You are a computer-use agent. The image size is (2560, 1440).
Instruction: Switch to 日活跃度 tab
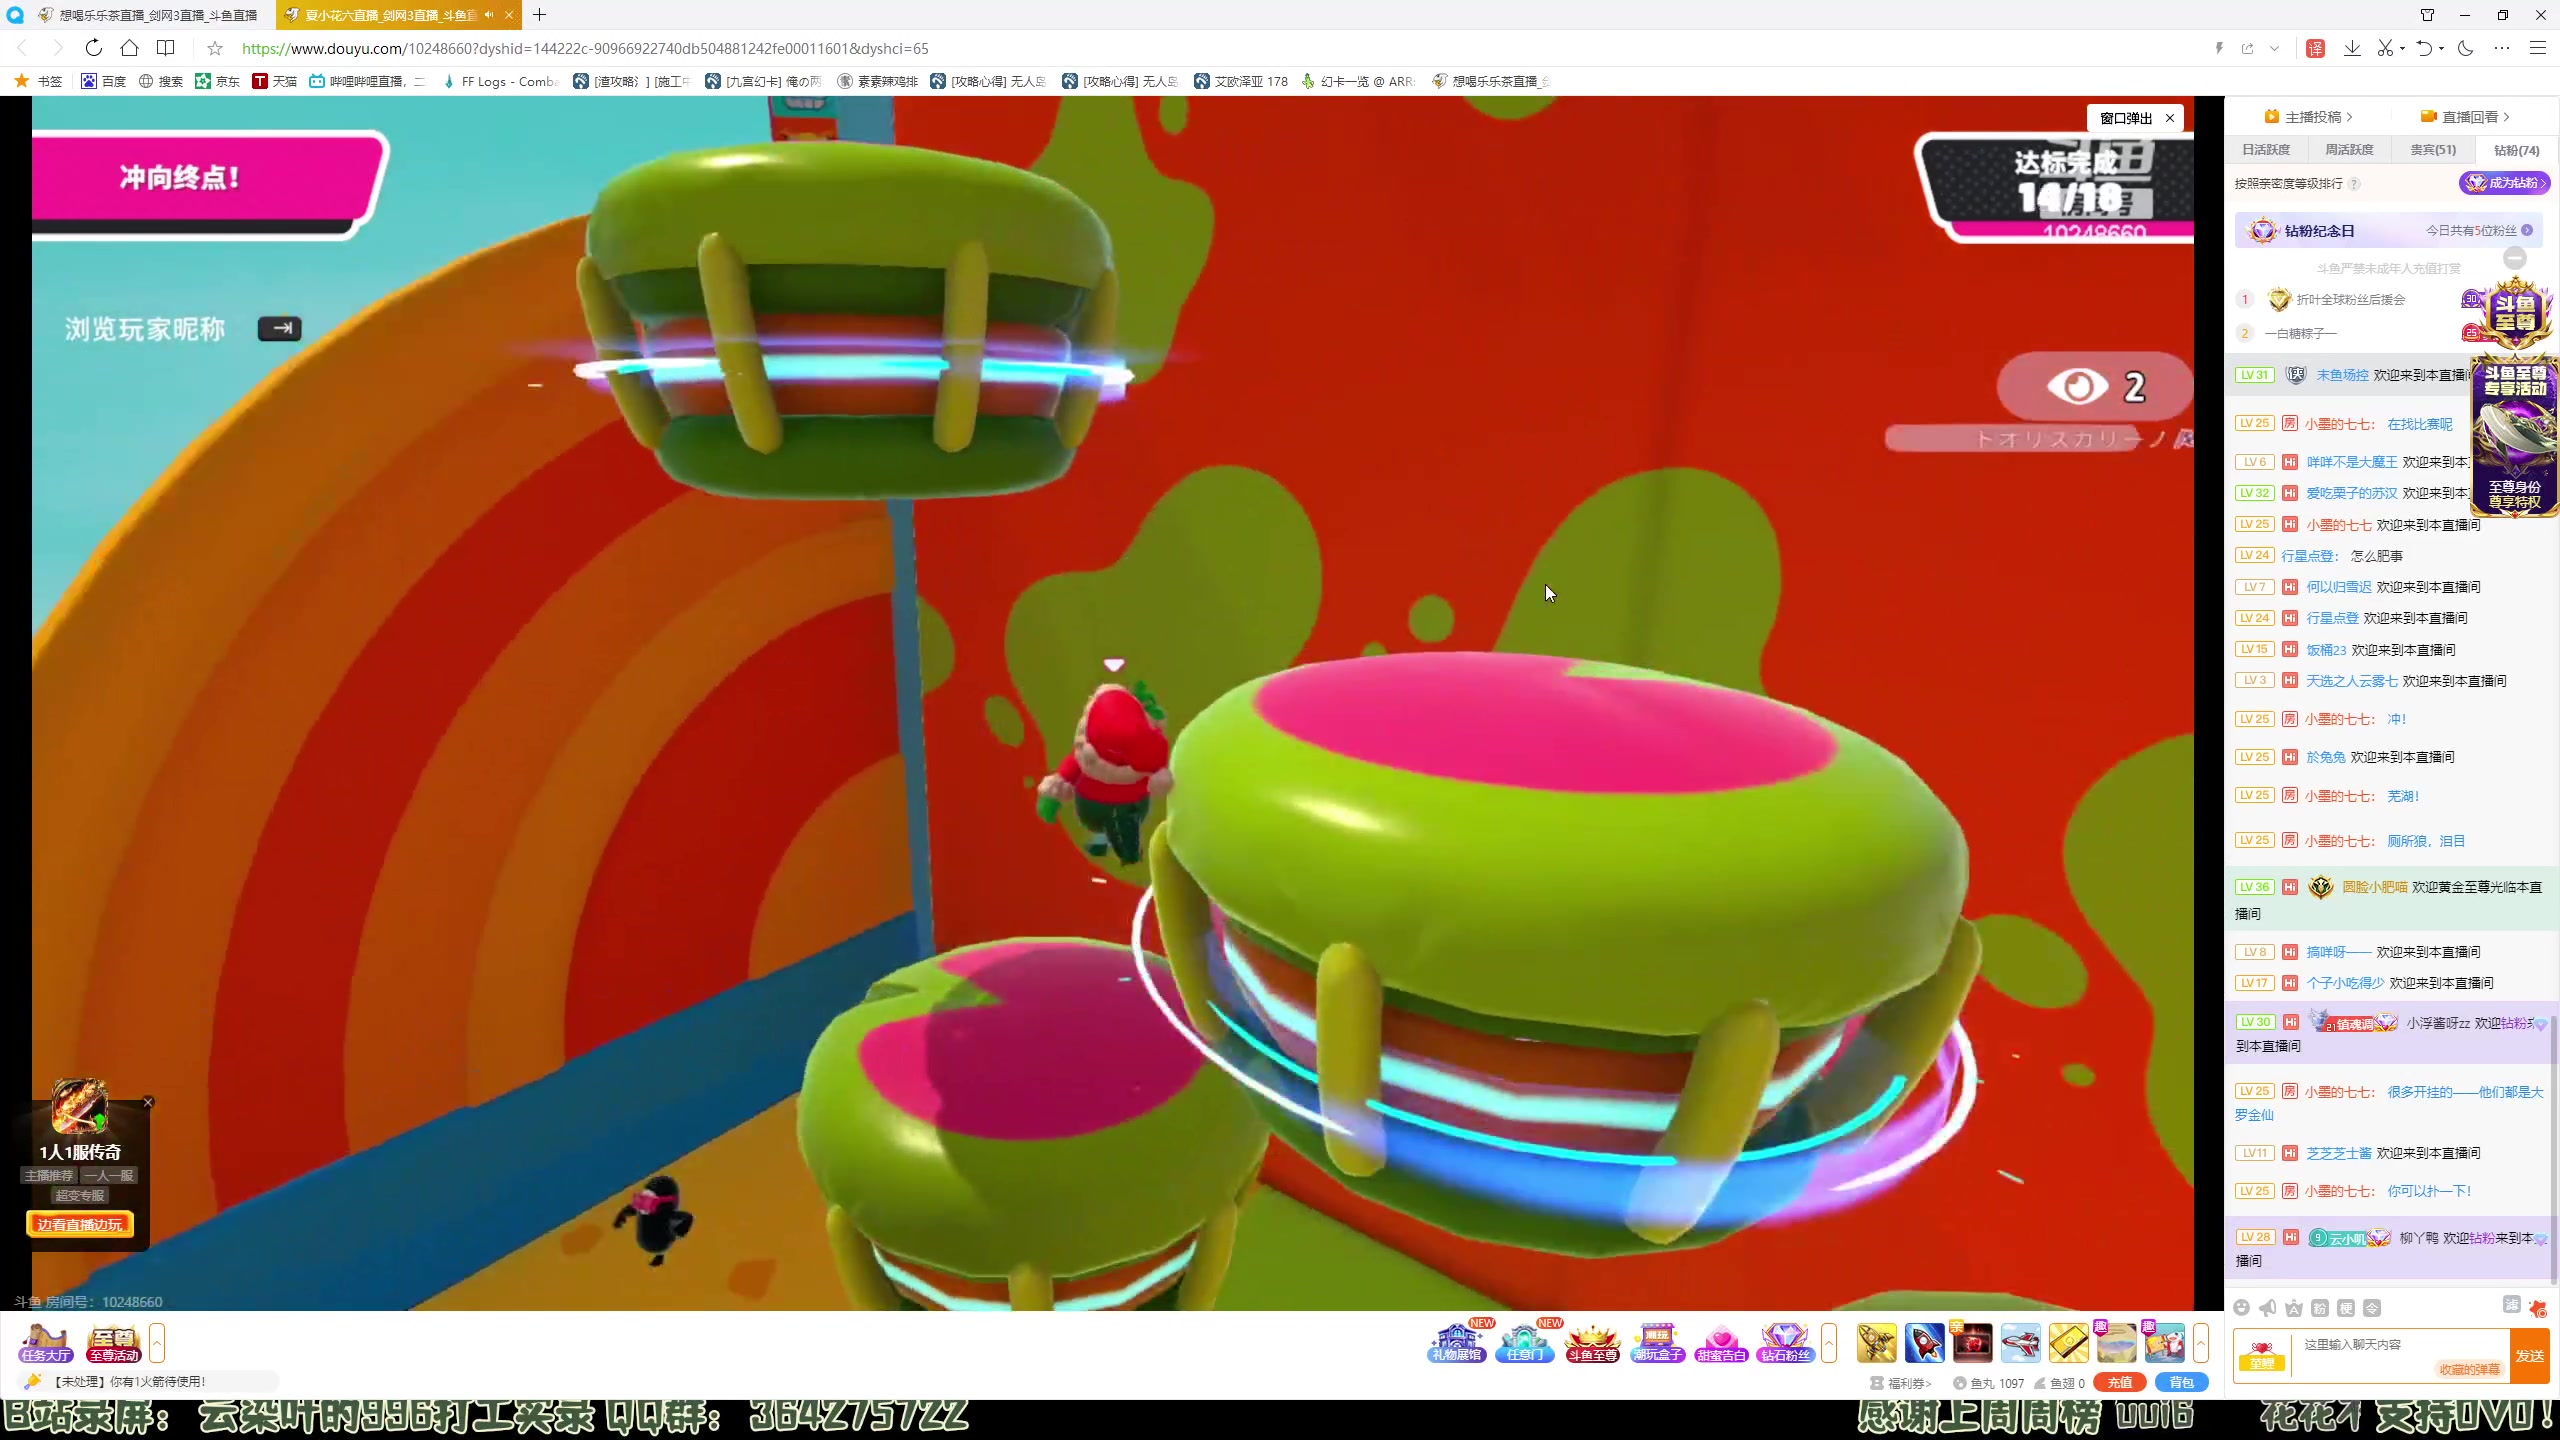[x=2266, y=150]
